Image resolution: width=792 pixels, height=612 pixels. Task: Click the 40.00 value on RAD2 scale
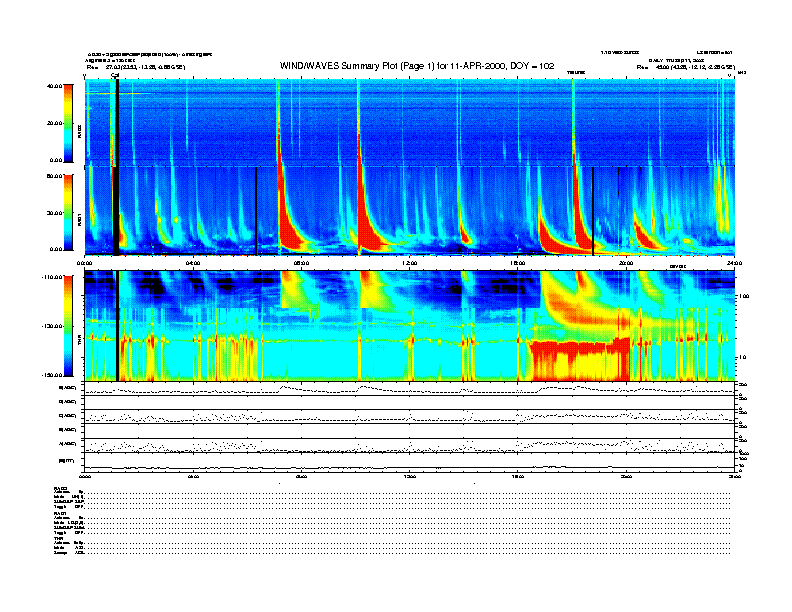(x=54, y=86)
